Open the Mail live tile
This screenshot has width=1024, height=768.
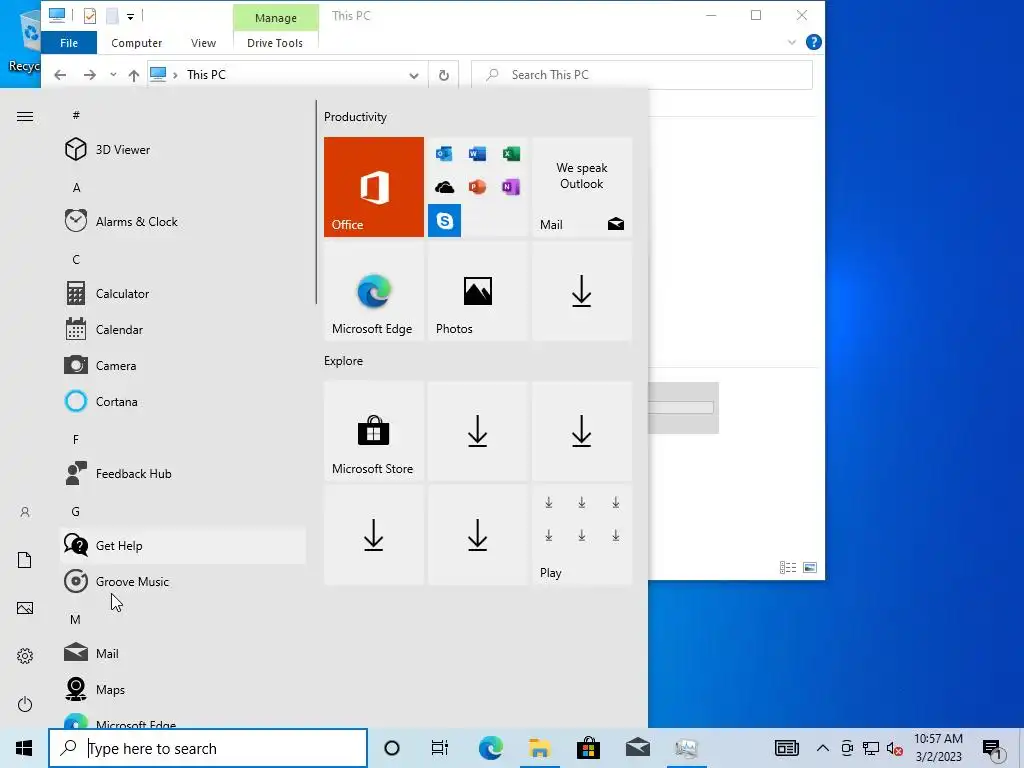pos(582,187)
